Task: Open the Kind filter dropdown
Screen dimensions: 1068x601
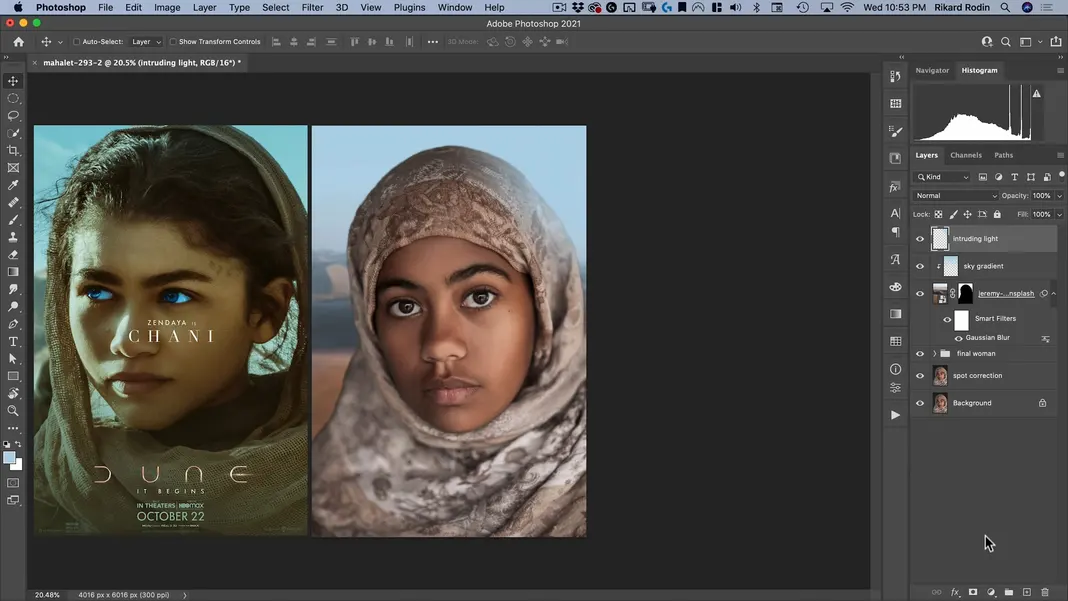Action: [943, 177]
